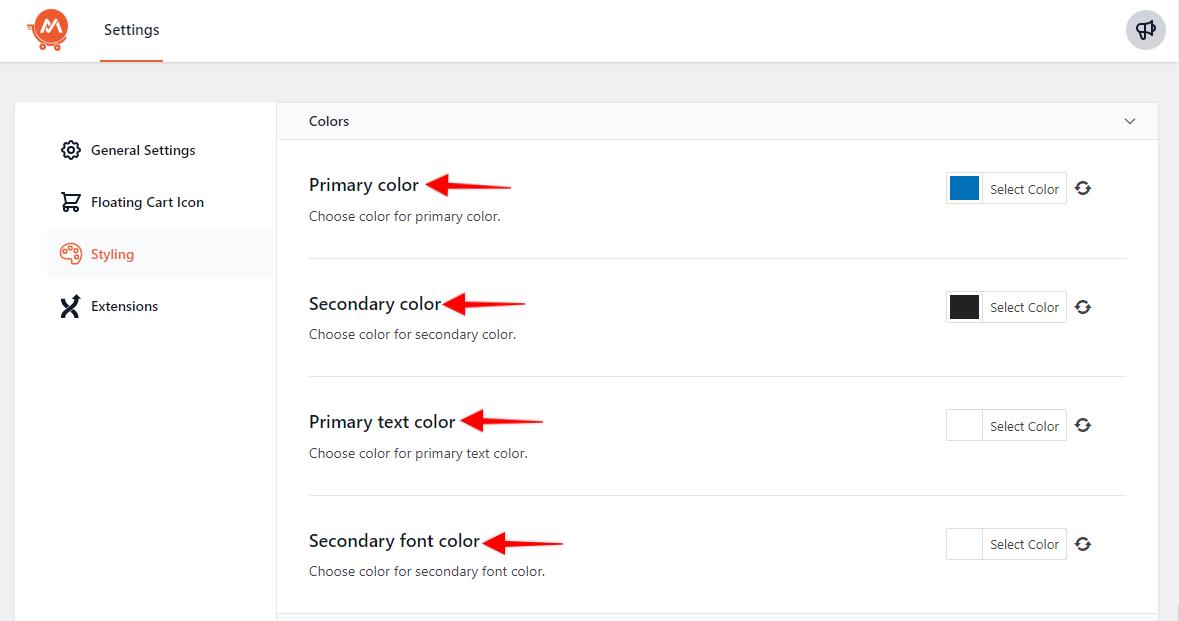Reset the Secondary color to default
The width and height of the screenshot is (1179, 621).
(x=1083, y=307)
